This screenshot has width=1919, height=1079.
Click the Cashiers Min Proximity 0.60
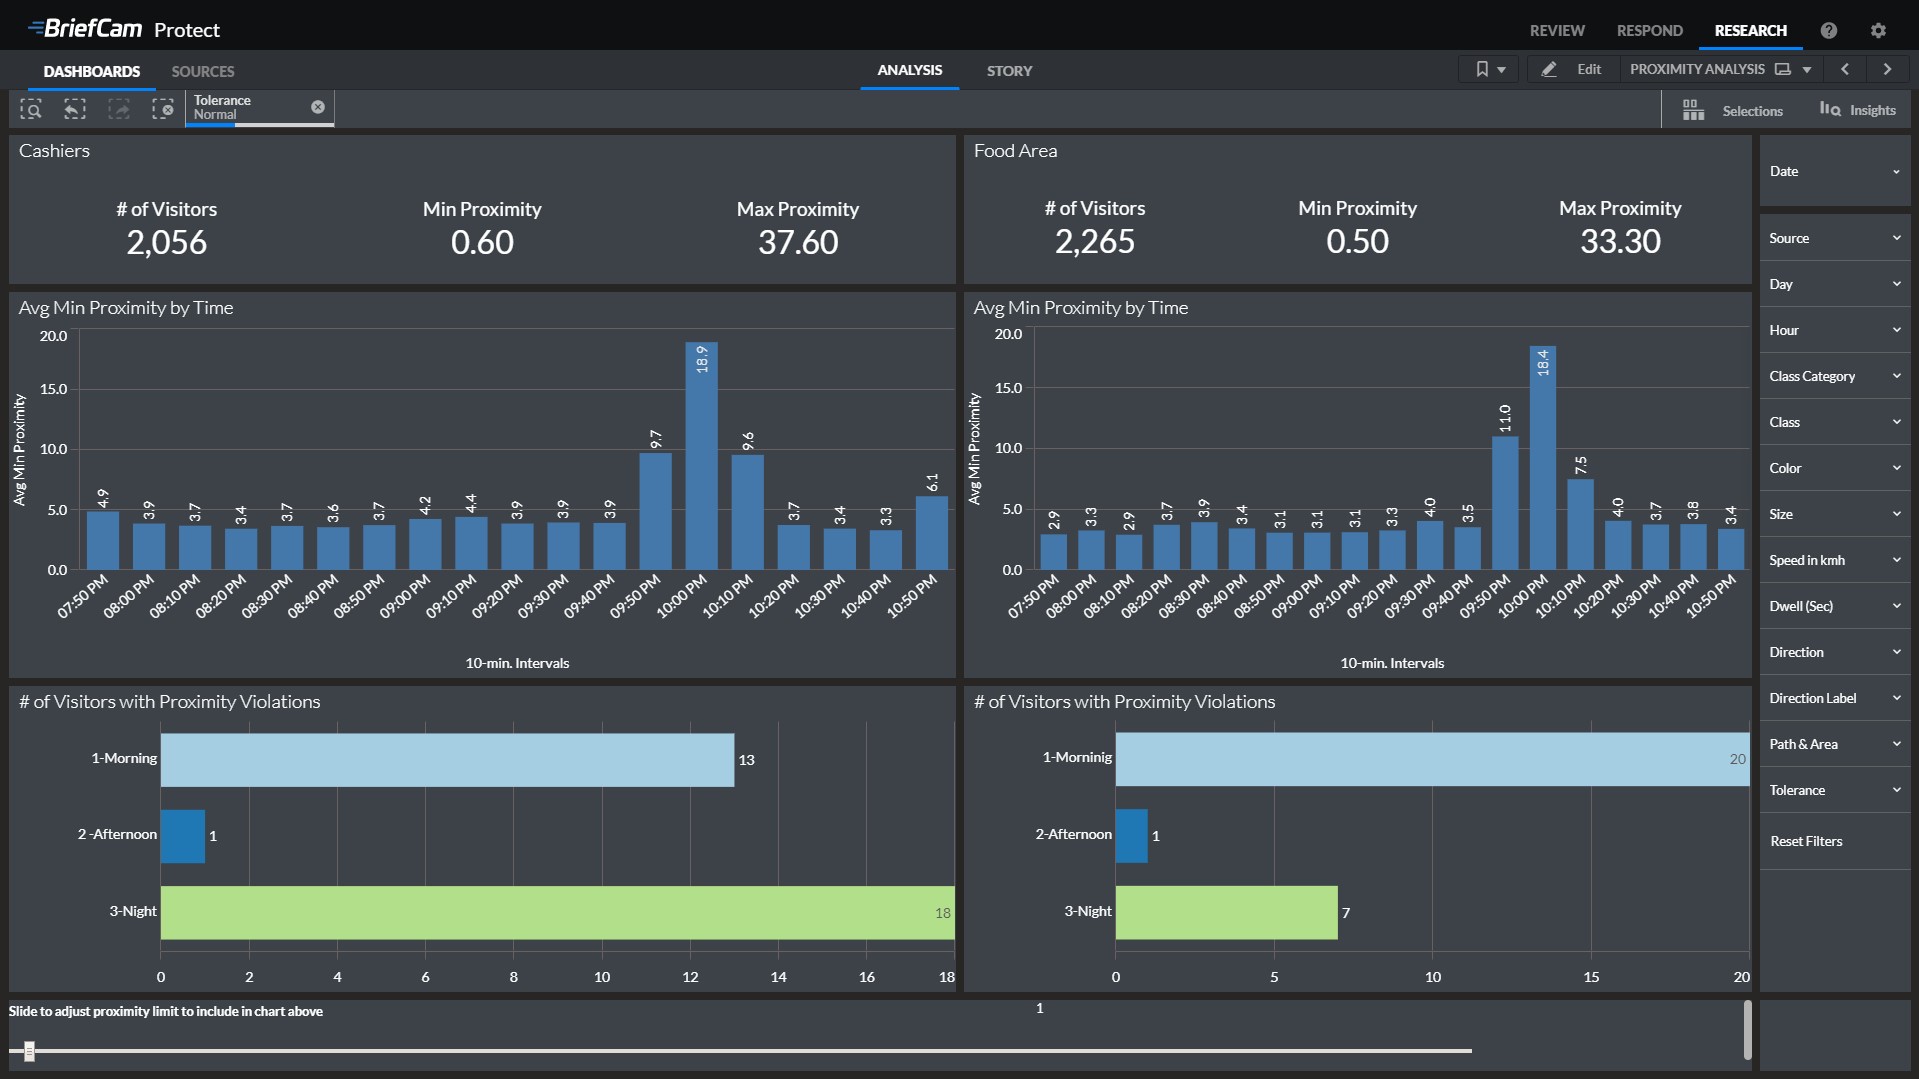click(482, 242)
